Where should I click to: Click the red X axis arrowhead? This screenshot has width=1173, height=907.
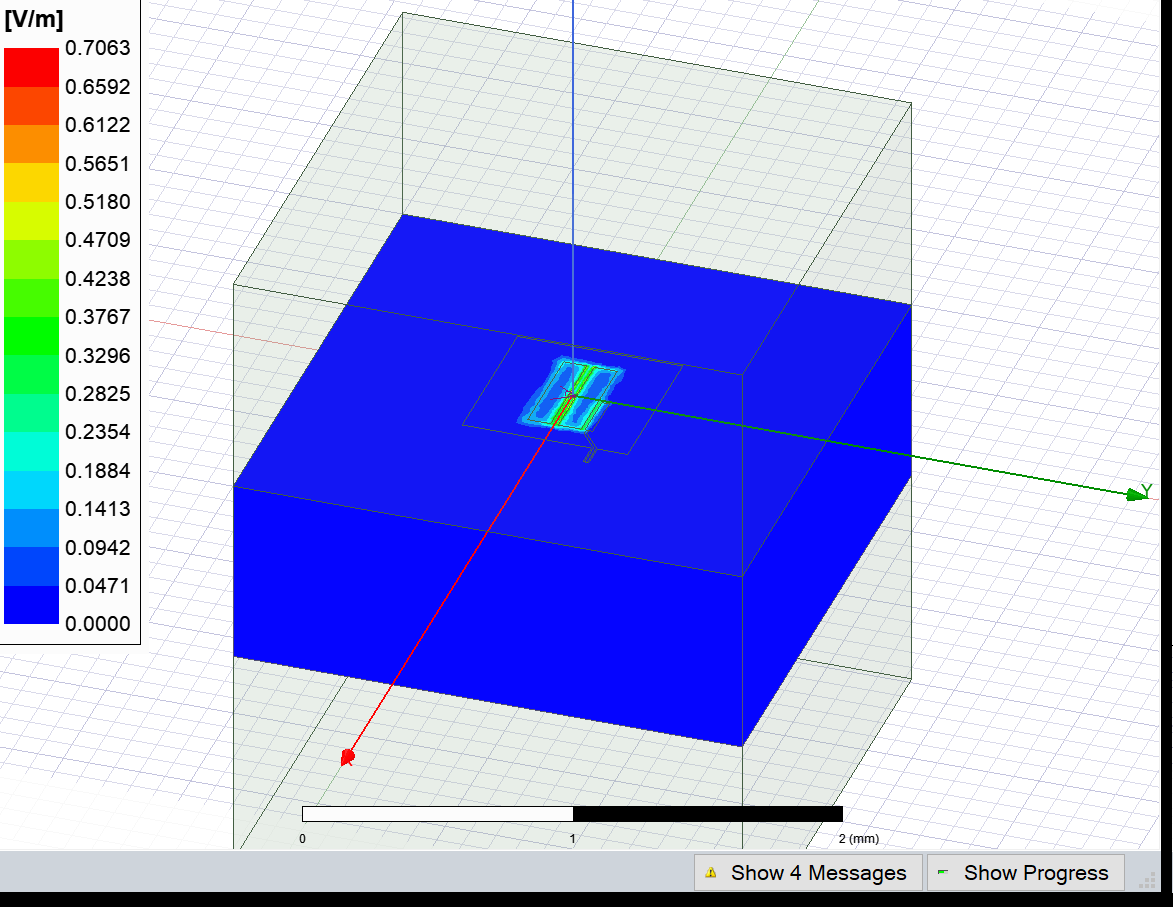[347, 757]
